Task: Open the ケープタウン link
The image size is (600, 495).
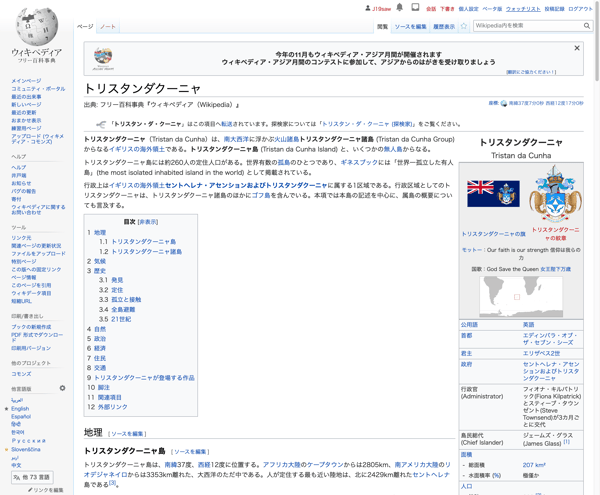Action: (325, 465)
